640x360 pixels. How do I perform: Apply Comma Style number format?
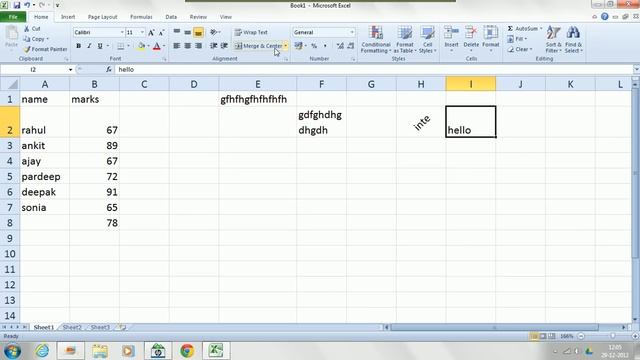click(x=325, y=46)
